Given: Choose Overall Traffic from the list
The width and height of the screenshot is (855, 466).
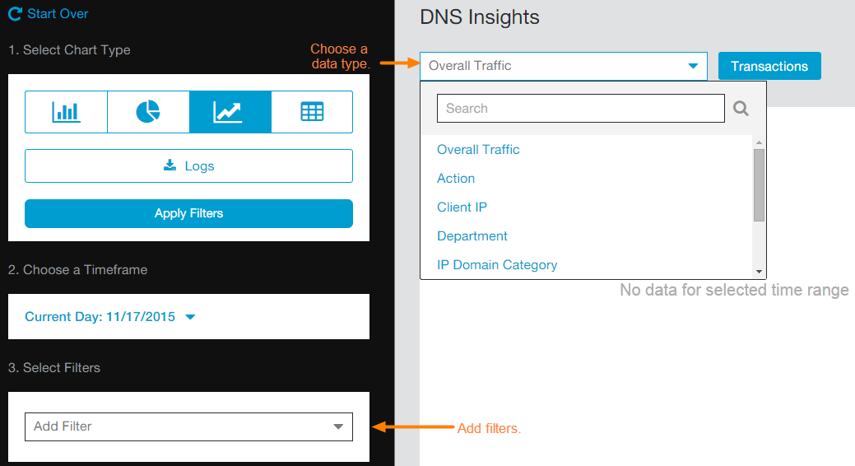Looking at the screenshot, I should click(478, 150).
